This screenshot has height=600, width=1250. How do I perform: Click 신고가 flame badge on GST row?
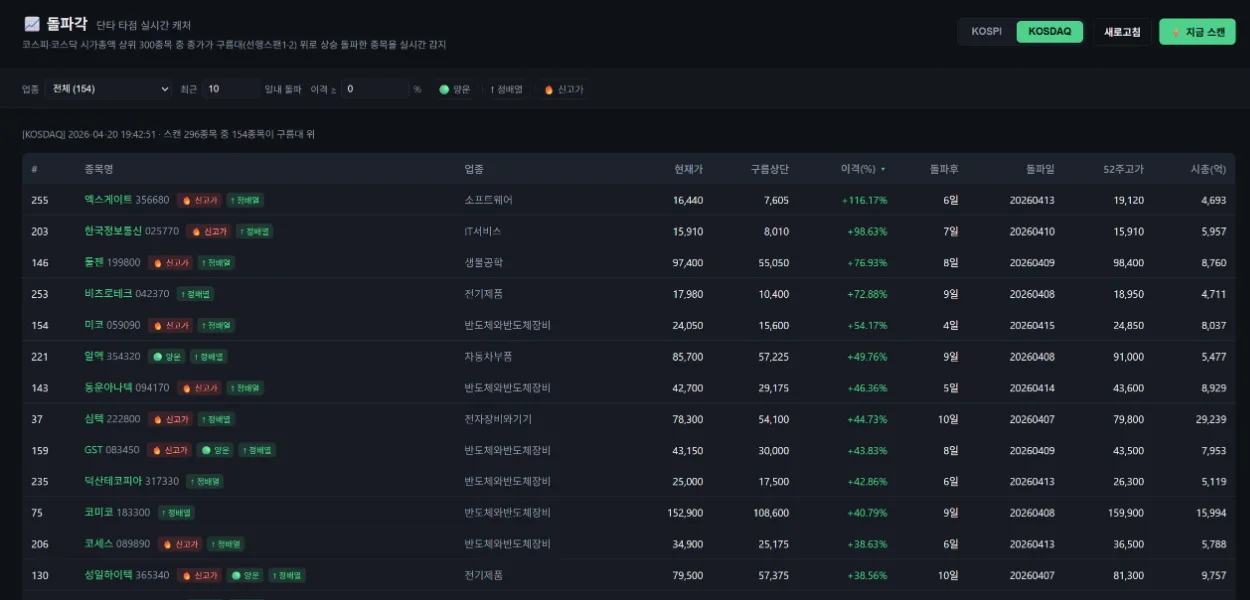click(x=170, y=450)
